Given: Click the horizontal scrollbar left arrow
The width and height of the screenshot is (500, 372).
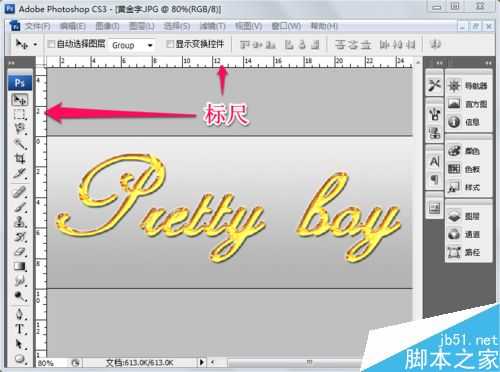Looking at the screenshot, I should (x=212, y=362).
